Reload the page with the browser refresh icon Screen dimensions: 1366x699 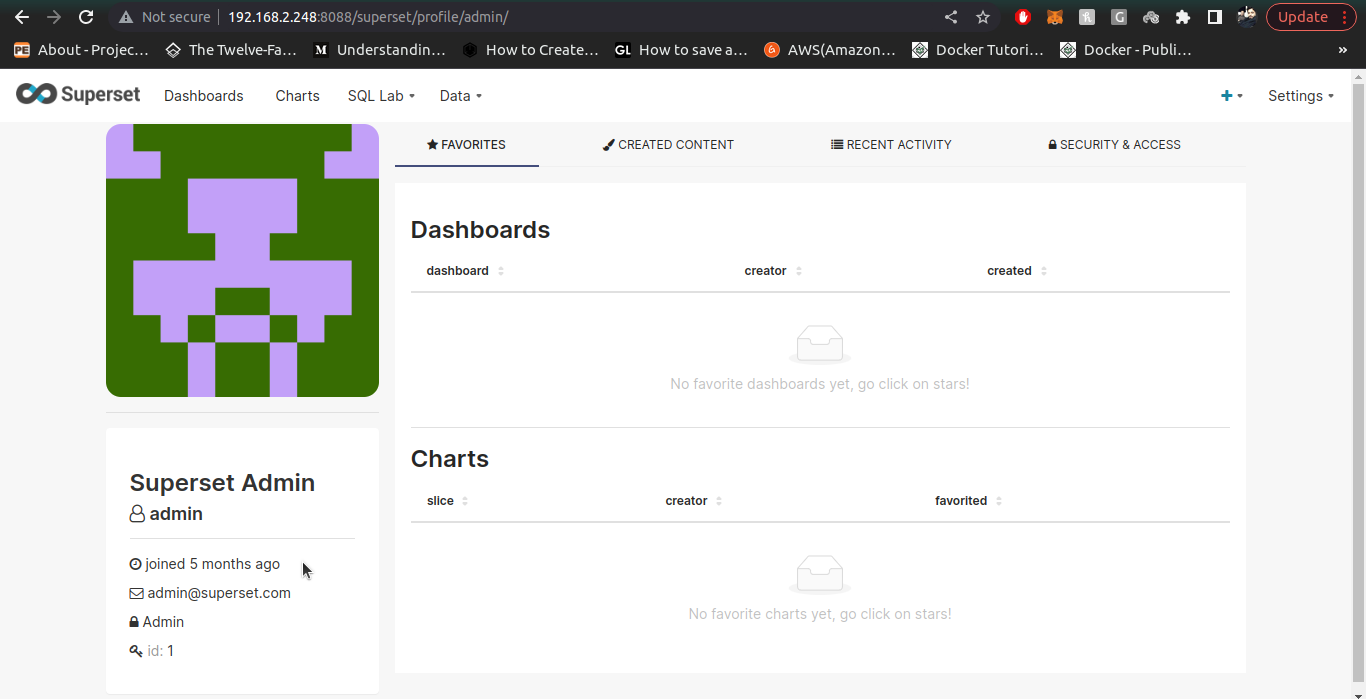point(86,17)
